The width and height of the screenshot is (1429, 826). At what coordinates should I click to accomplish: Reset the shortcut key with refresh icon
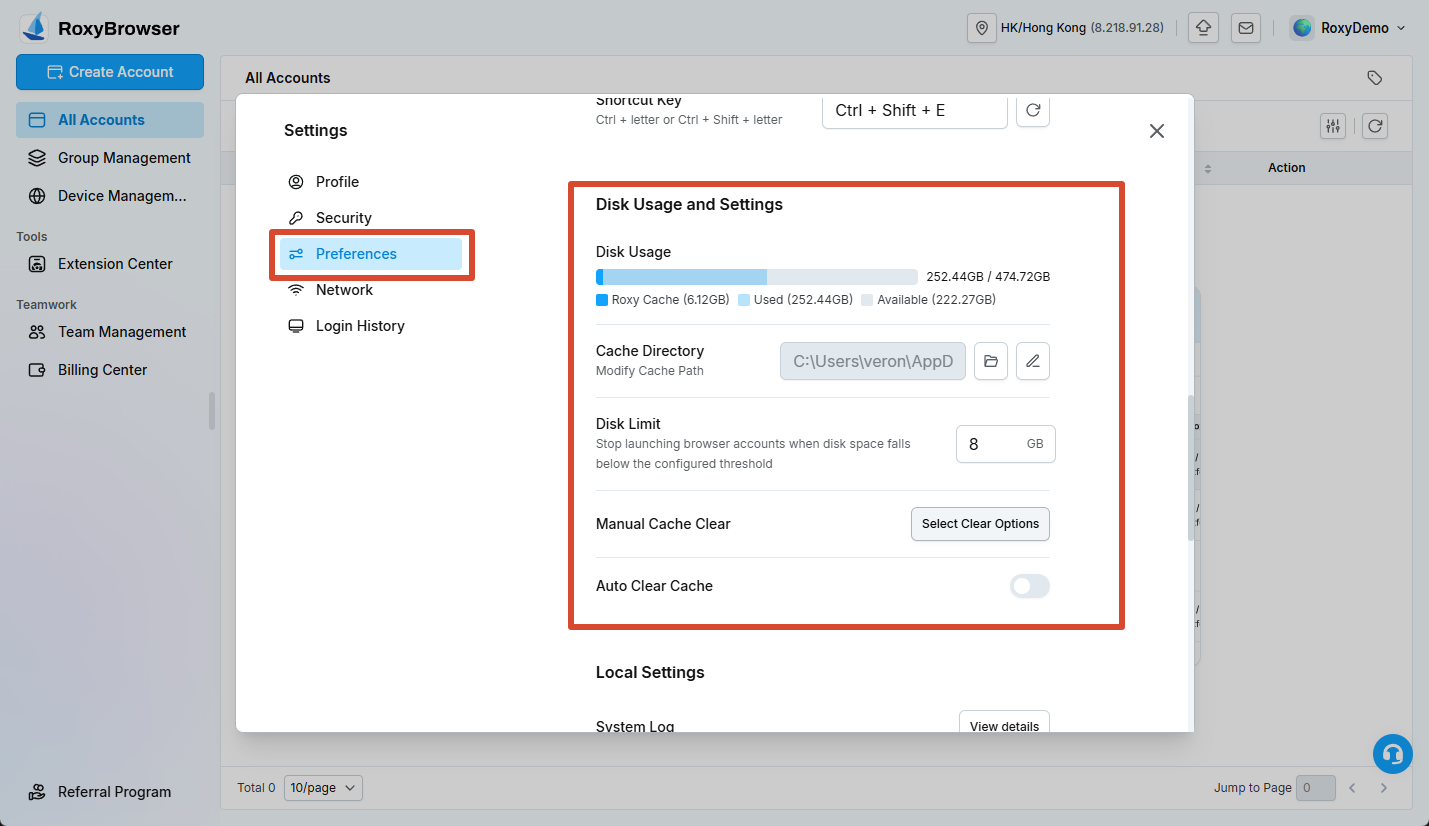(1033, 111)
